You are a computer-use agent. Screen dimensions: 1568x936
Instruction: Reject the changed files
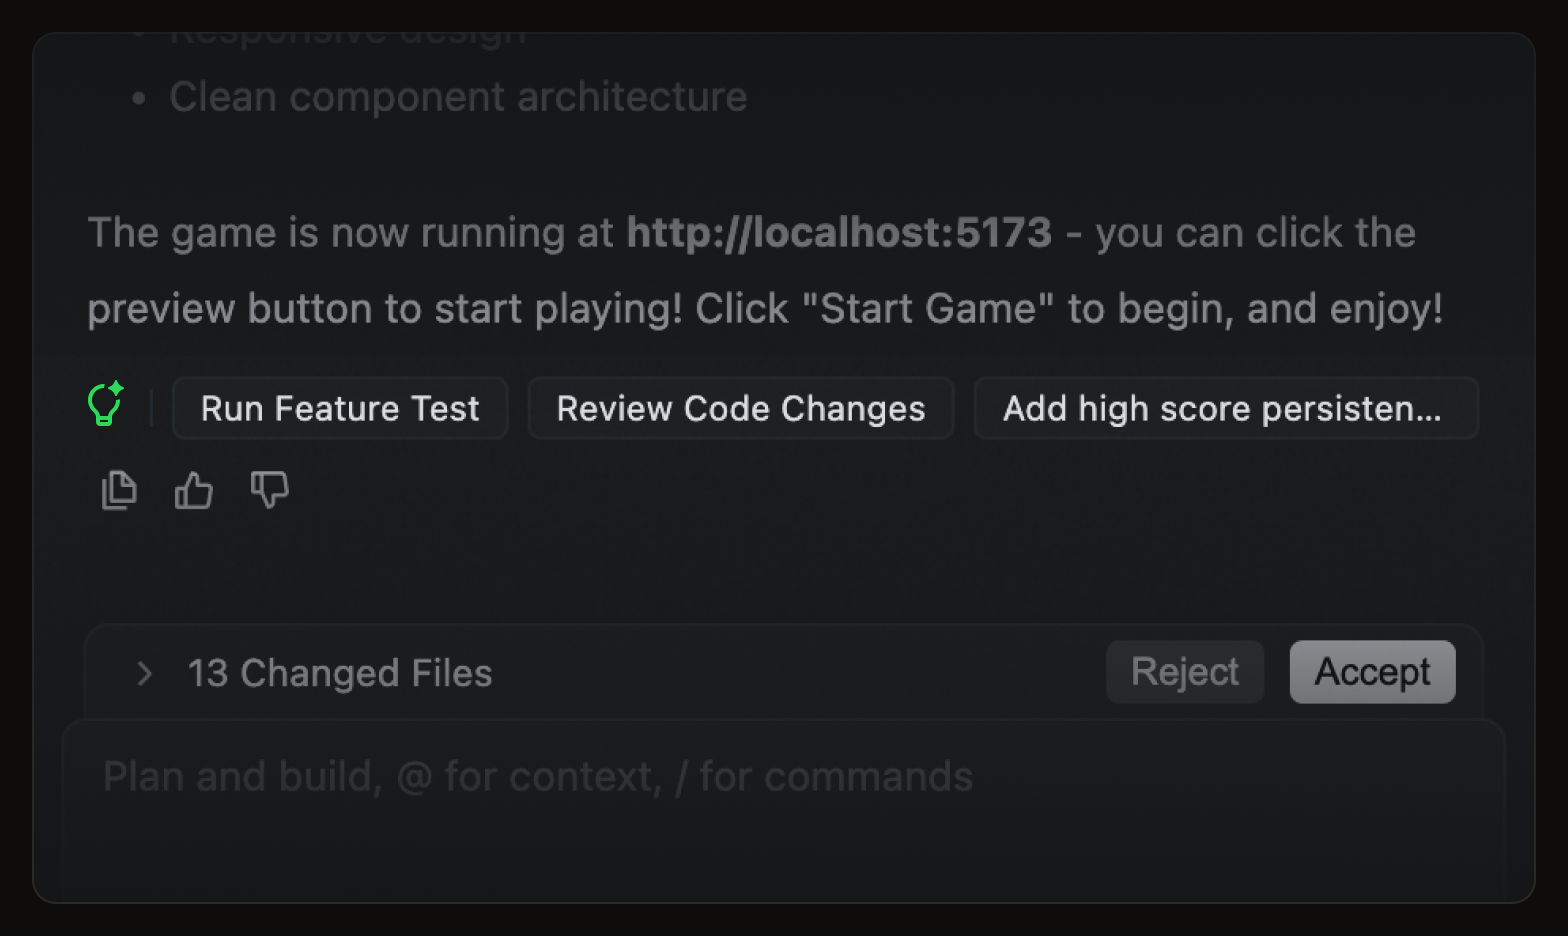coord(1184,672)
